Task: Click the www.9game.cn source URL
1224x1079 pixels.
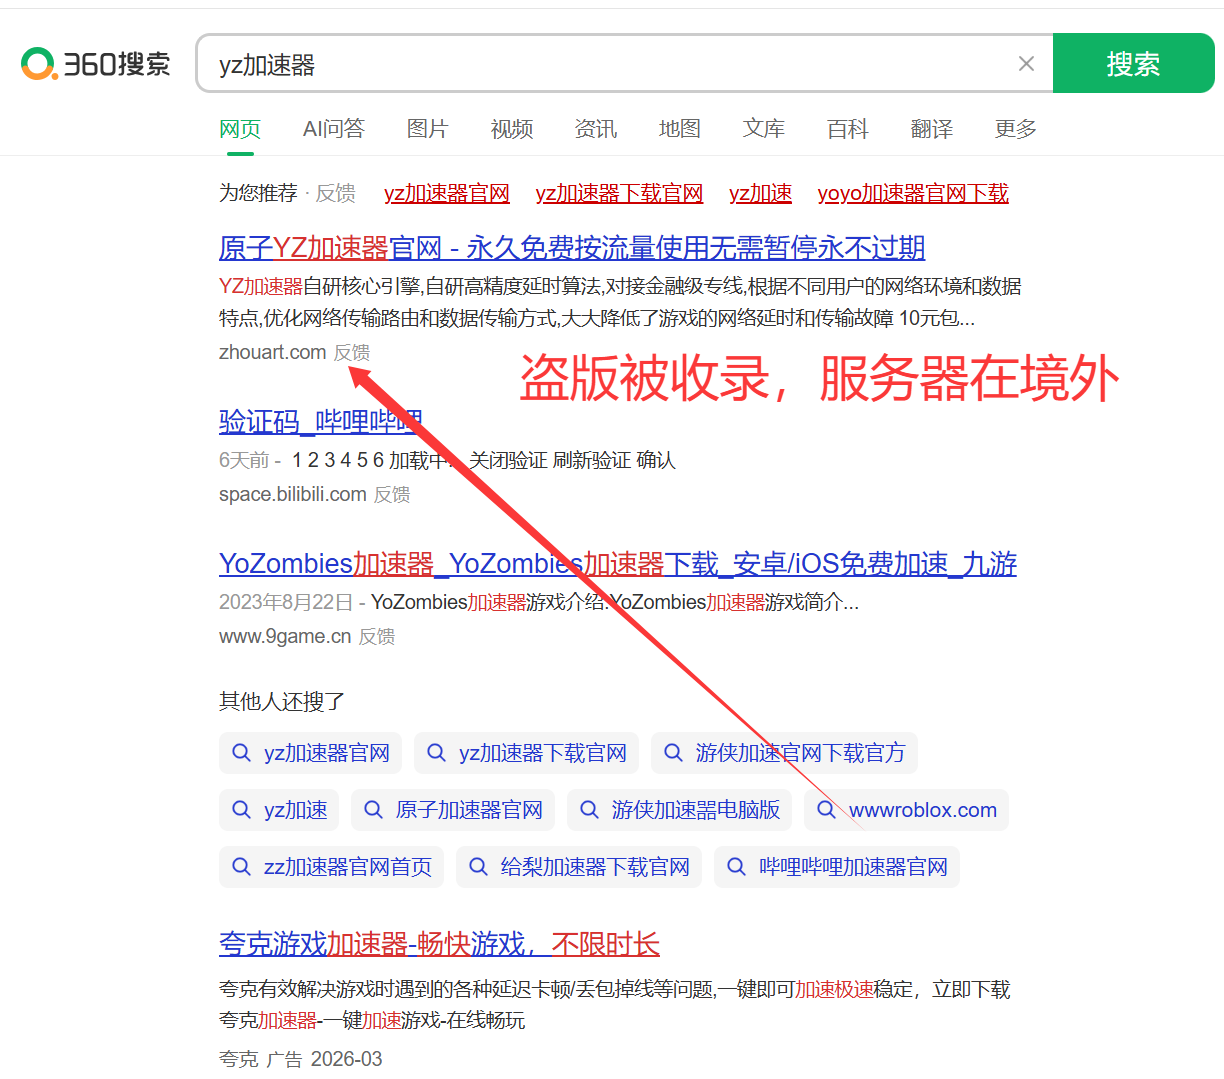Action: [x=285, y=636]
